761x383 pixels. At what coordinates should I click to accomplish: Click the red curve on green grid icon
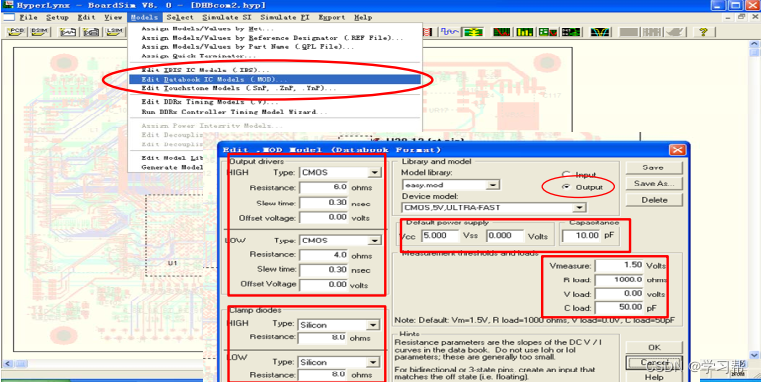[x=502, y=32]
